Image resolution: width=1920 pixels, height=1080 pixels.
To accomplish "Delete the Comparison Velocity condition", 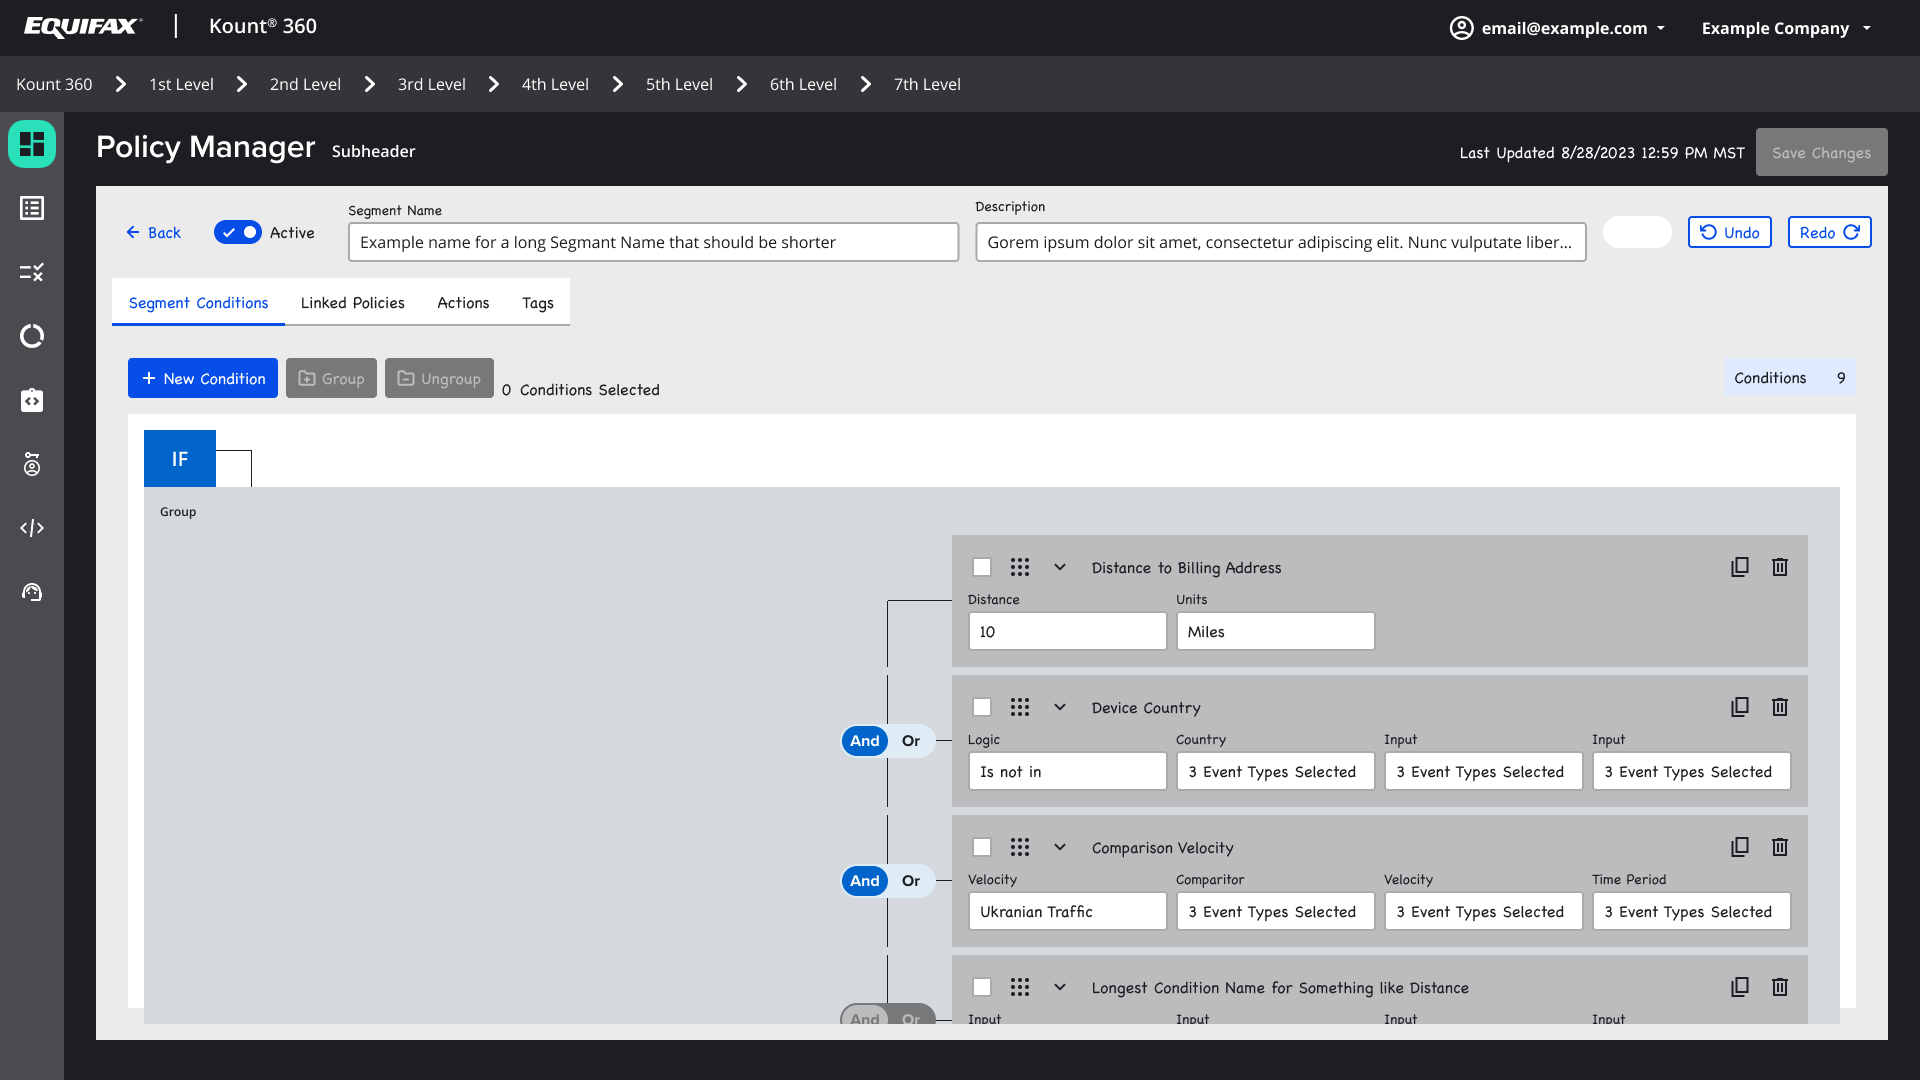I will (x=1780, y=847).
